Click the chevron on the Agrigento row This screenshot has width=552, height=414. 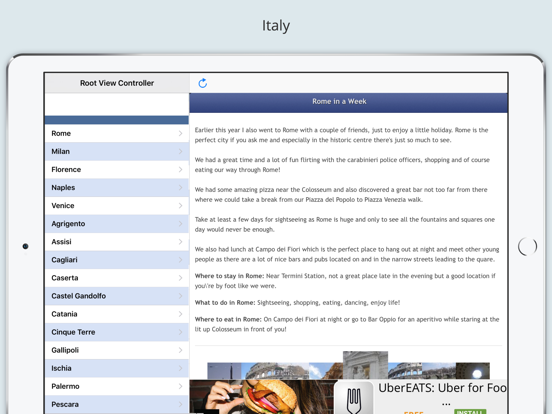(181, 224)
